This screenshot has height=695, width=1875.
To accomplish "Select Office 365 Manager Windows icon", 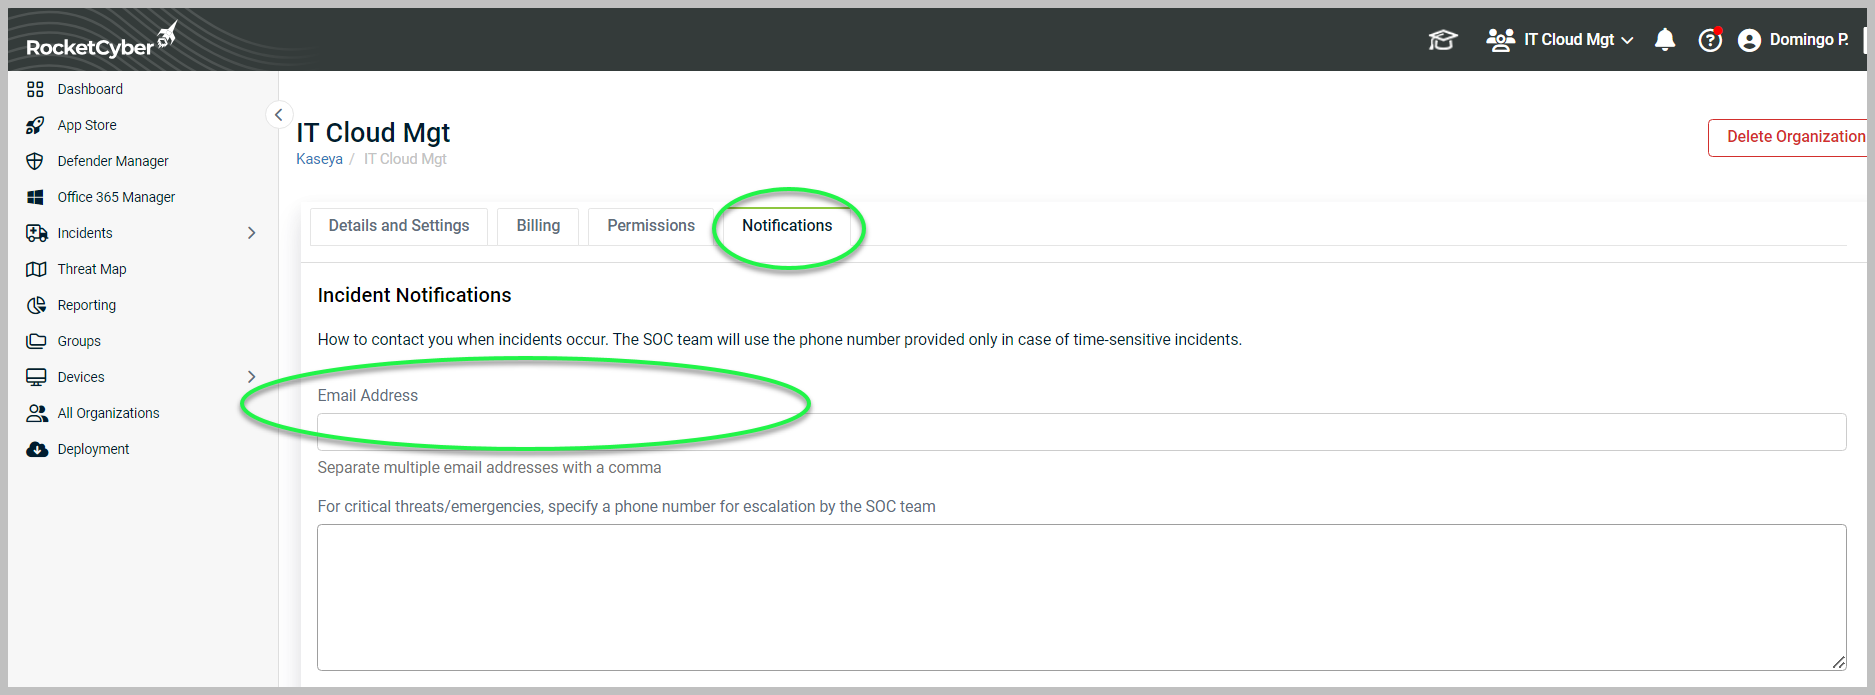I will coord(36,197).
